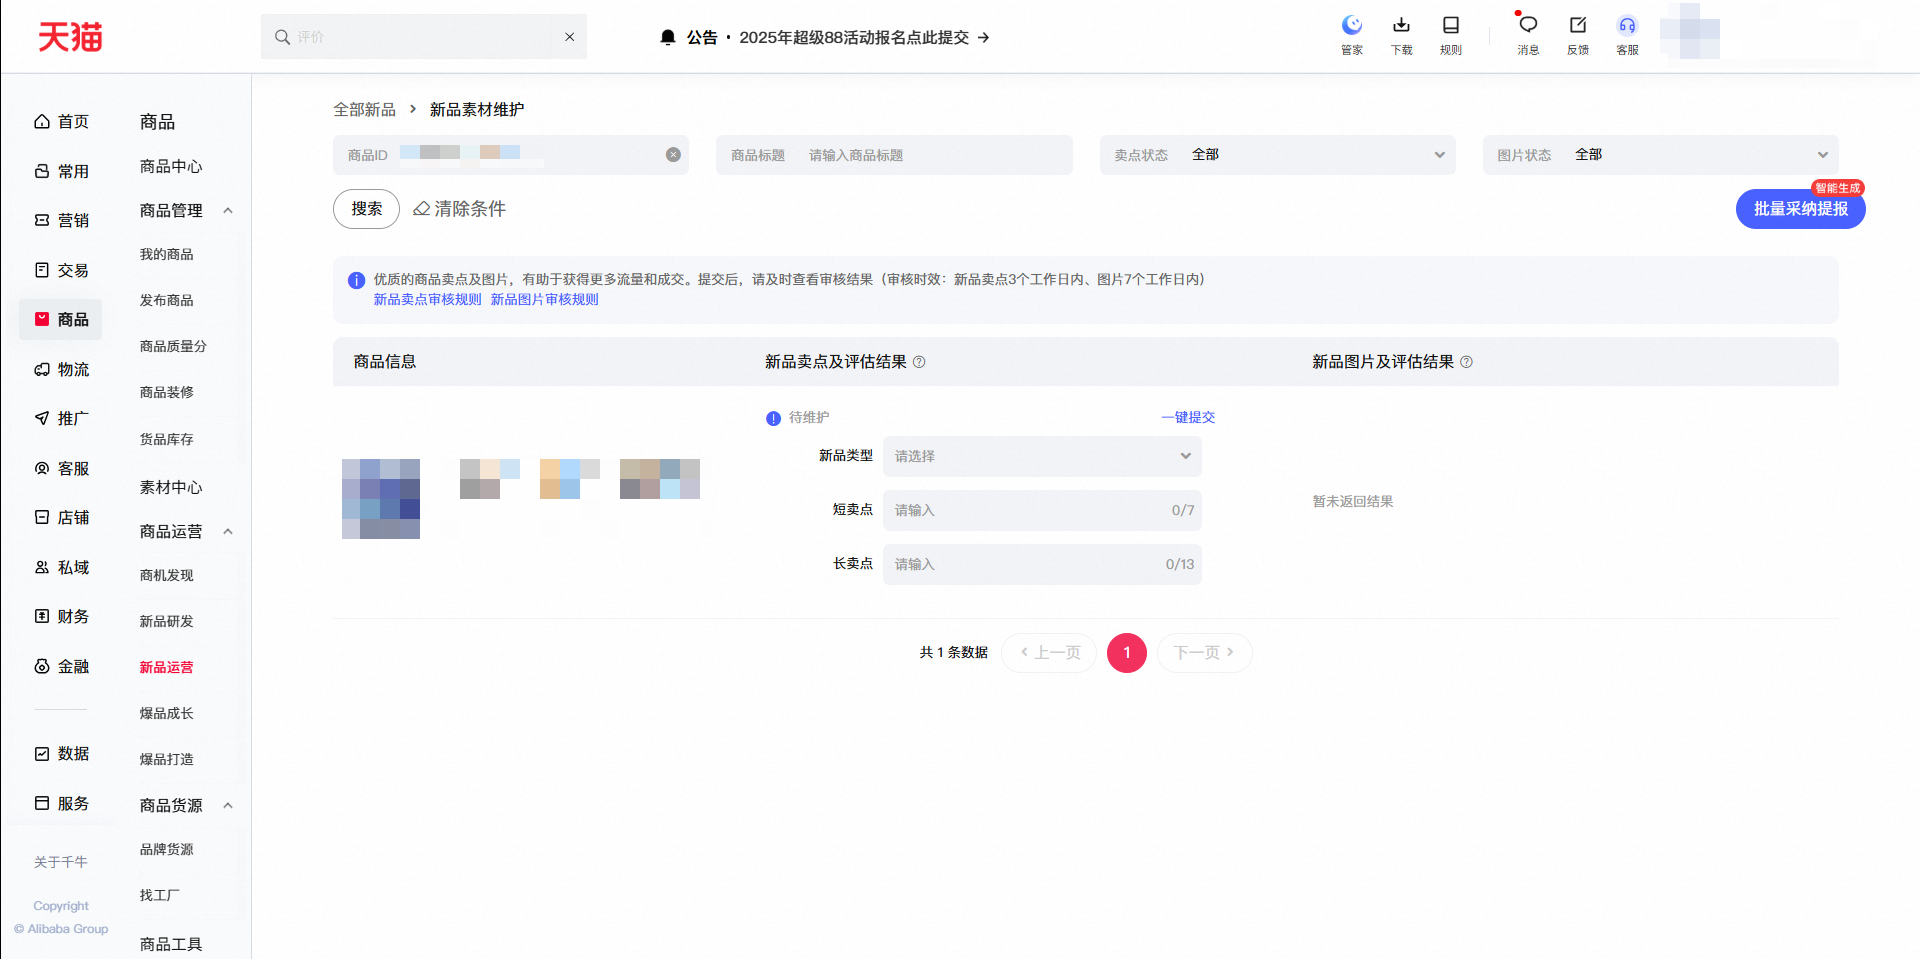This screenshot has width=1920, height=959.
Task: Go to 首页 in the left sidebar
Action: tap(61, 121)
